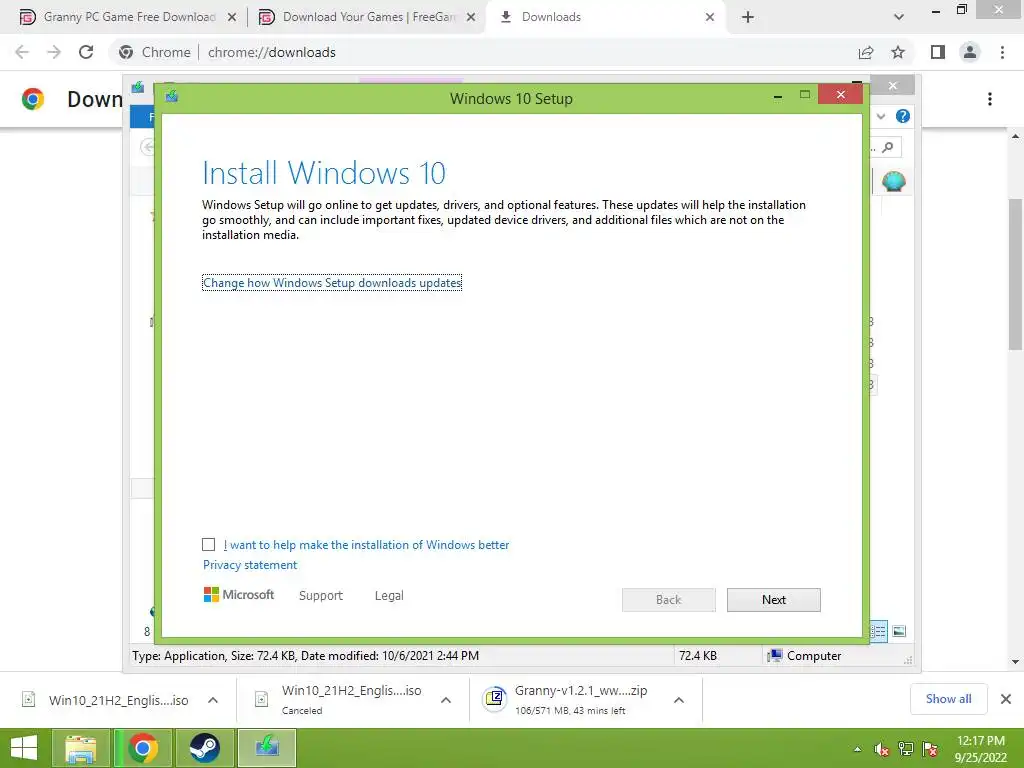Click the Windows 10 Setup title bar icon
Screen dimensions: 1024x768
(x=172, y=97)
